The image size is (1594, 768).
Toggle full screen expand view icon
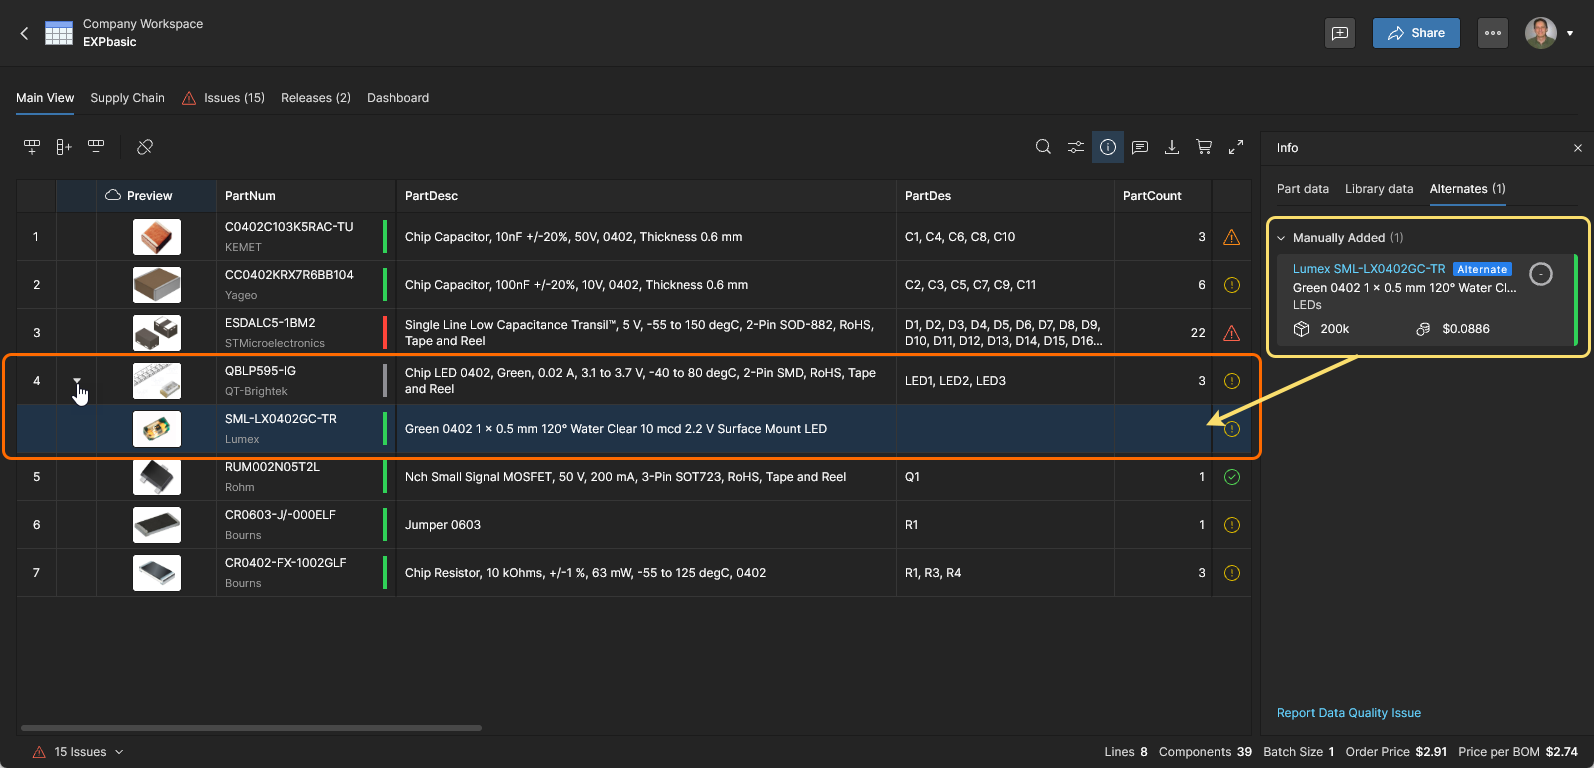pyautogui.click(x=1236, y=147)
